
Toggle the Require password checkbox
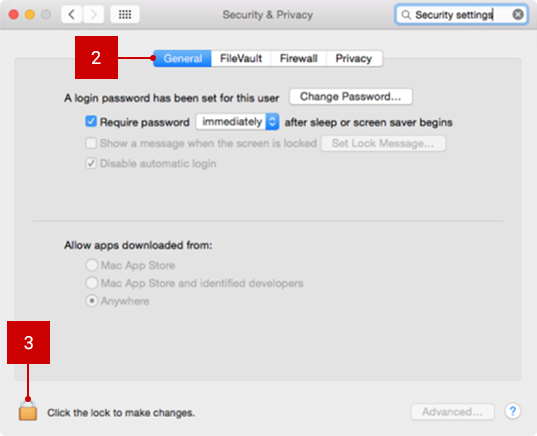point(91,122)
